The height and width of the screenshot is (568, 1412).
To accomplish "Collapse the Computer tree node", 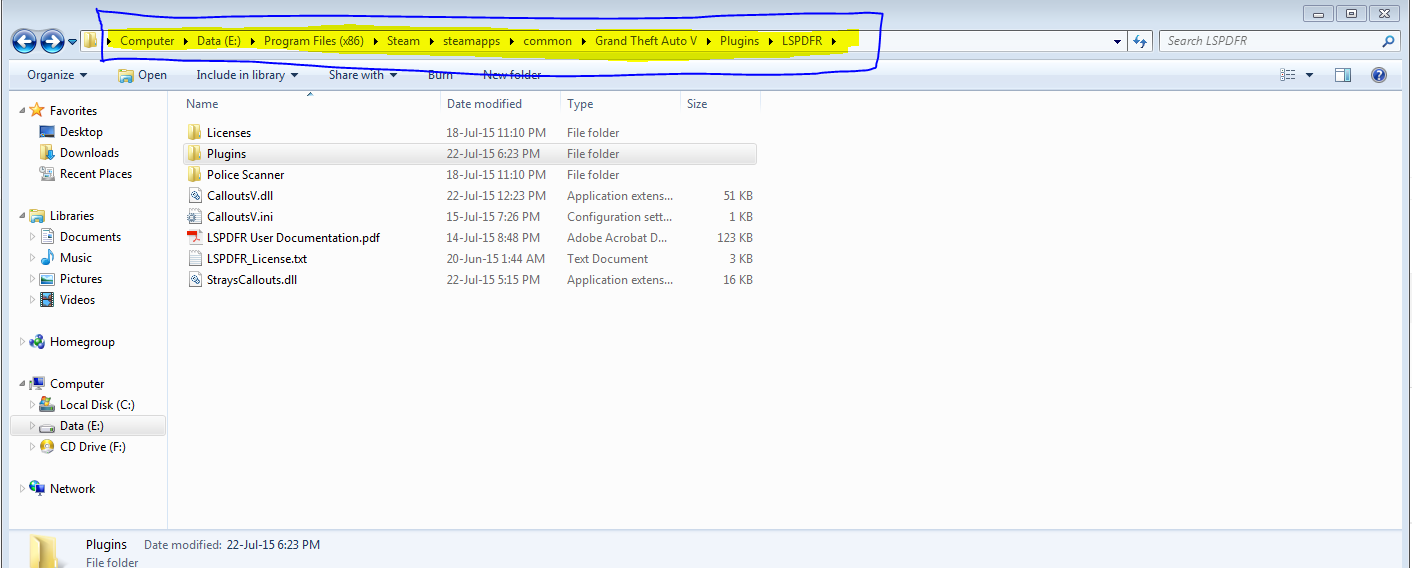I will coord(23,384).
